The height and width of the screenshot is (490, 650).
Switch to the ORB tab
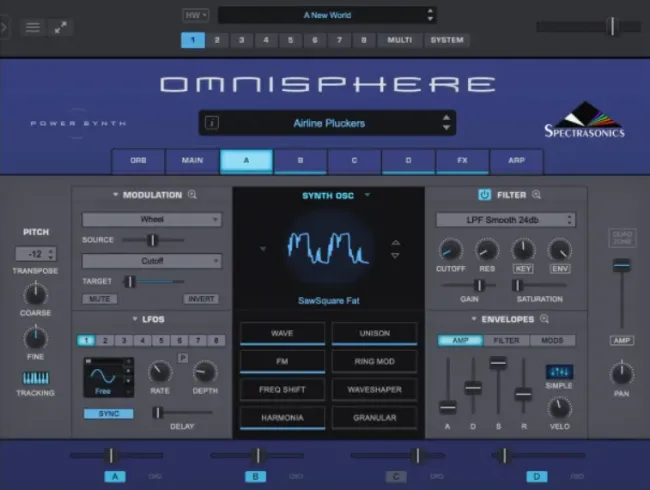click(x=138, y=160)
